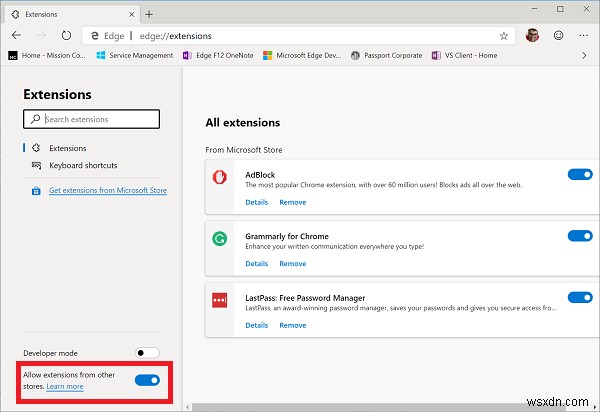Open Details for LastPass
Image resolution: width=600 pixels, height=412 pixels.
click(256, 325)
